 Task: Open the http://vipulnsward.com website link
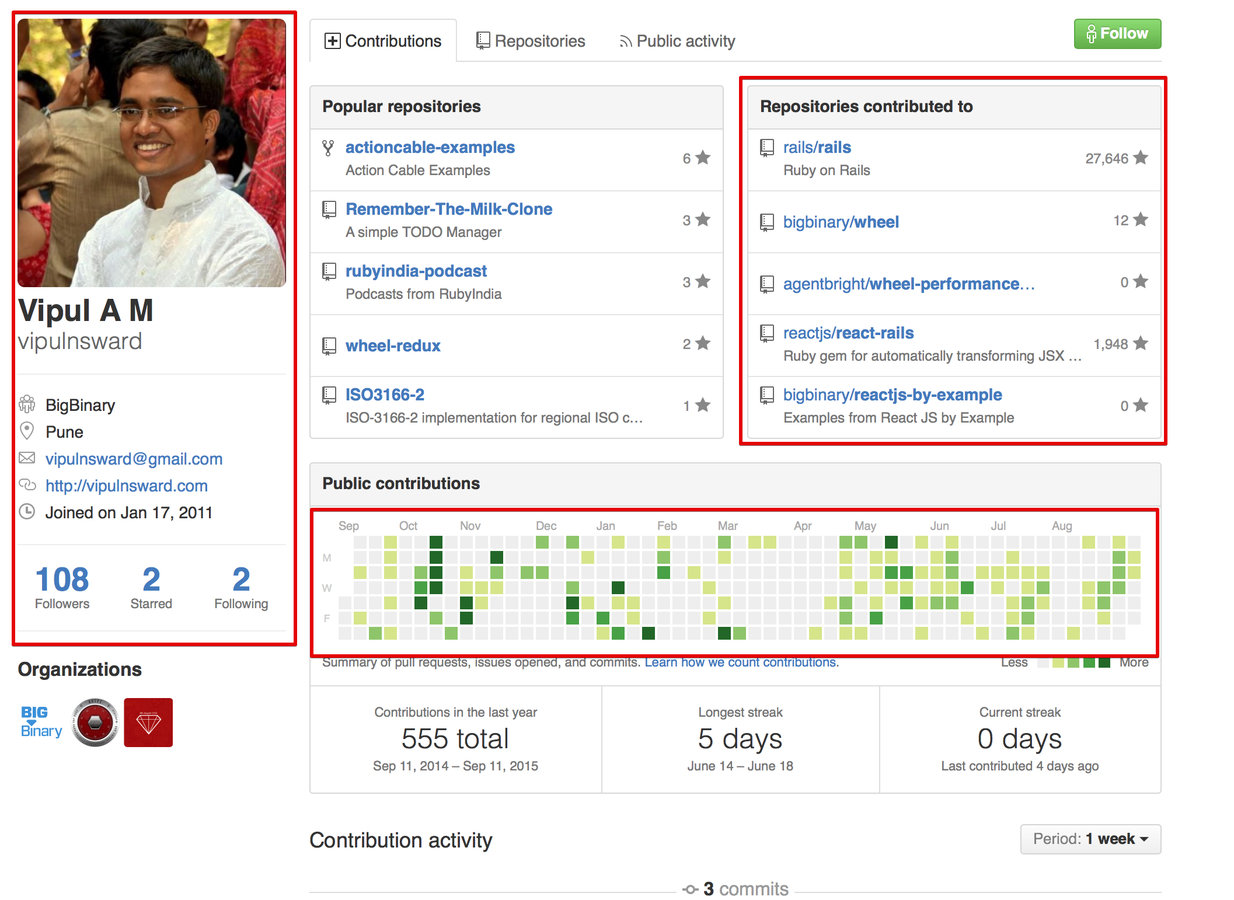126,486
